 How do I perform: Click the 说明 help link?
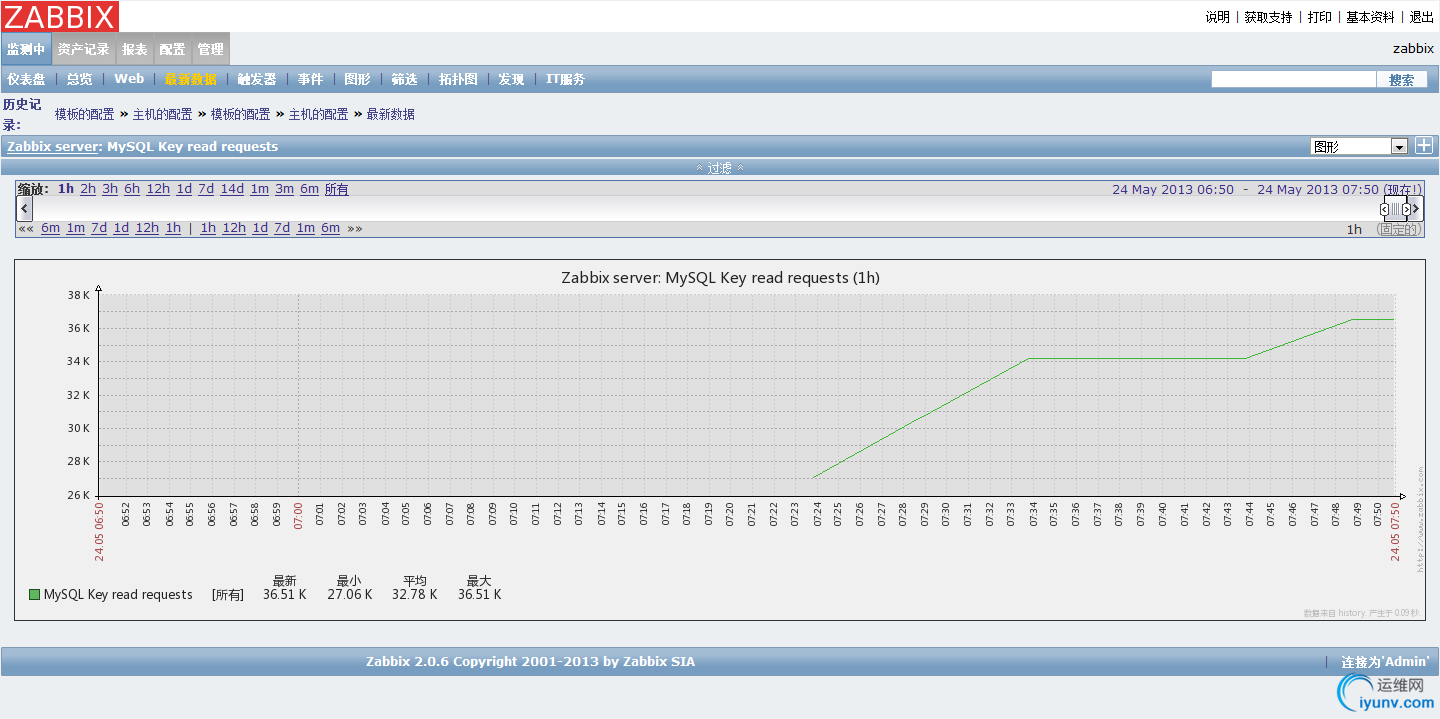(1217, 17)
